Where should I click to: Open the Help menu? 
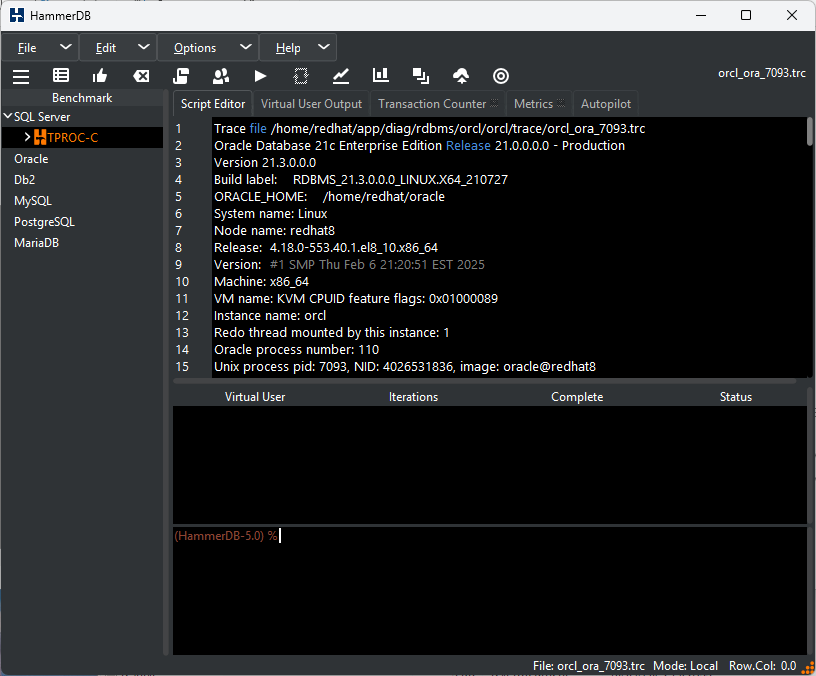tap(288, 48)
